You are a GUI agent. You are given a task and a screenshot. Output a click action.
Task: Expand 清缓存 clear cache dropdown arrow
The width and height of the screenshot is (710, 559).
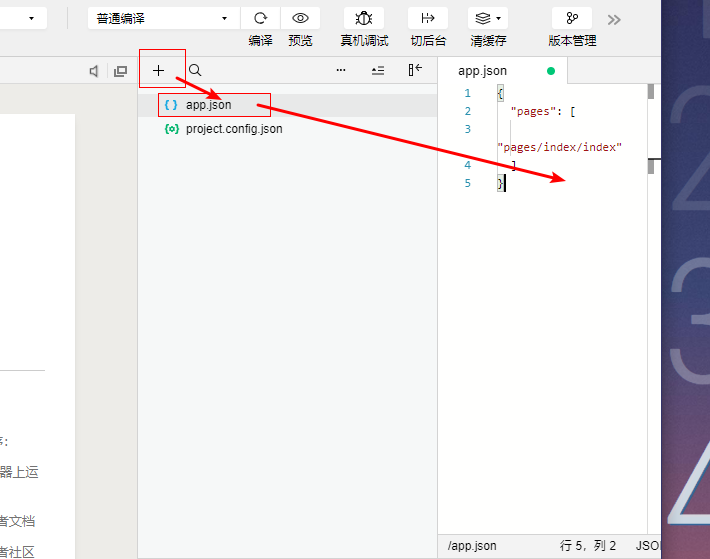(499, 19)
